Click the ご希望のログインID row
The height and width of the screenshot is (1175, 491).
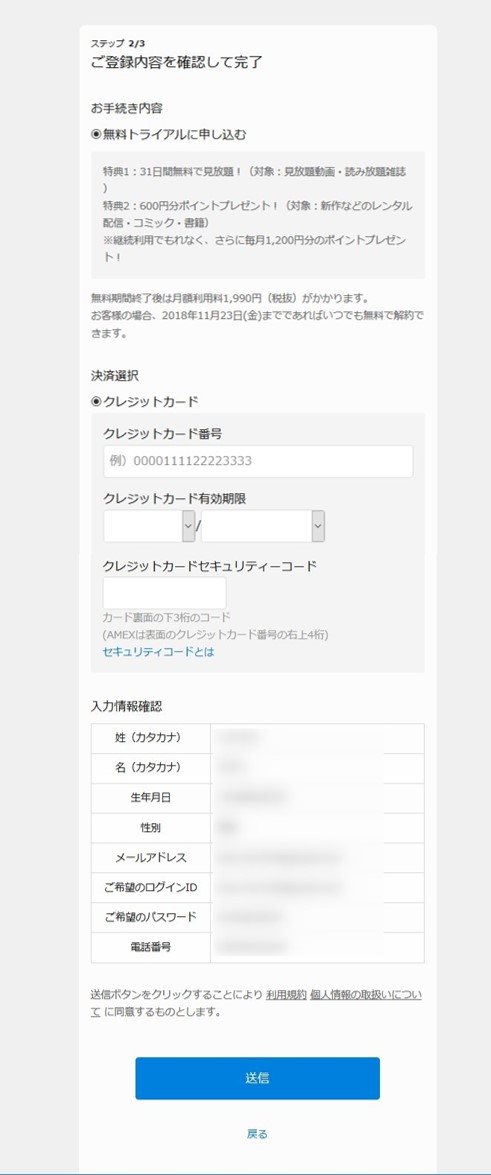[257, 888]
